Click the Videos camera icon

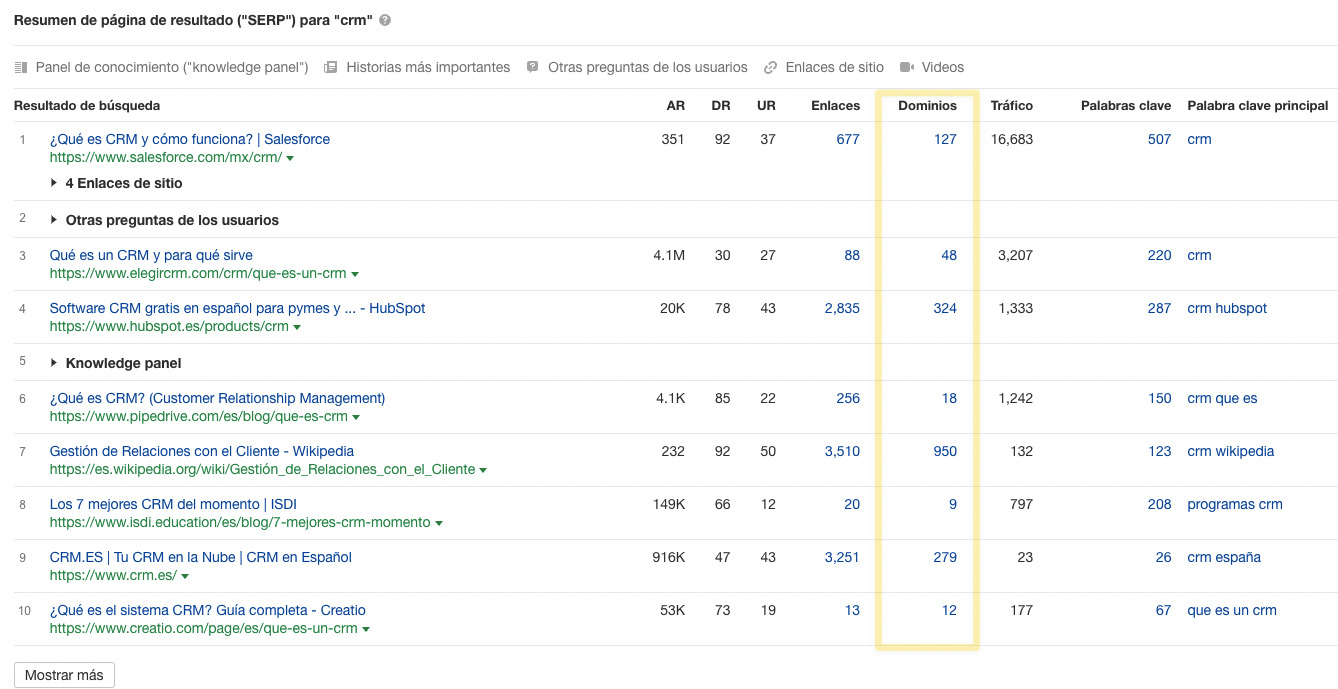click(x=907, y=68)
